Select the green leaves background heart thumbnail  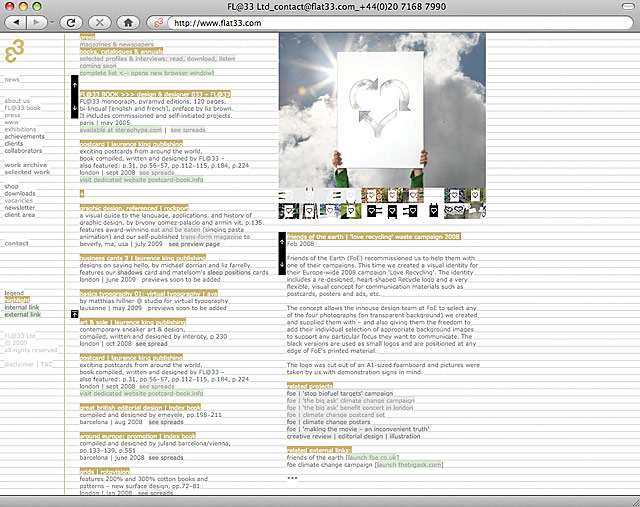tap(351, 211)
